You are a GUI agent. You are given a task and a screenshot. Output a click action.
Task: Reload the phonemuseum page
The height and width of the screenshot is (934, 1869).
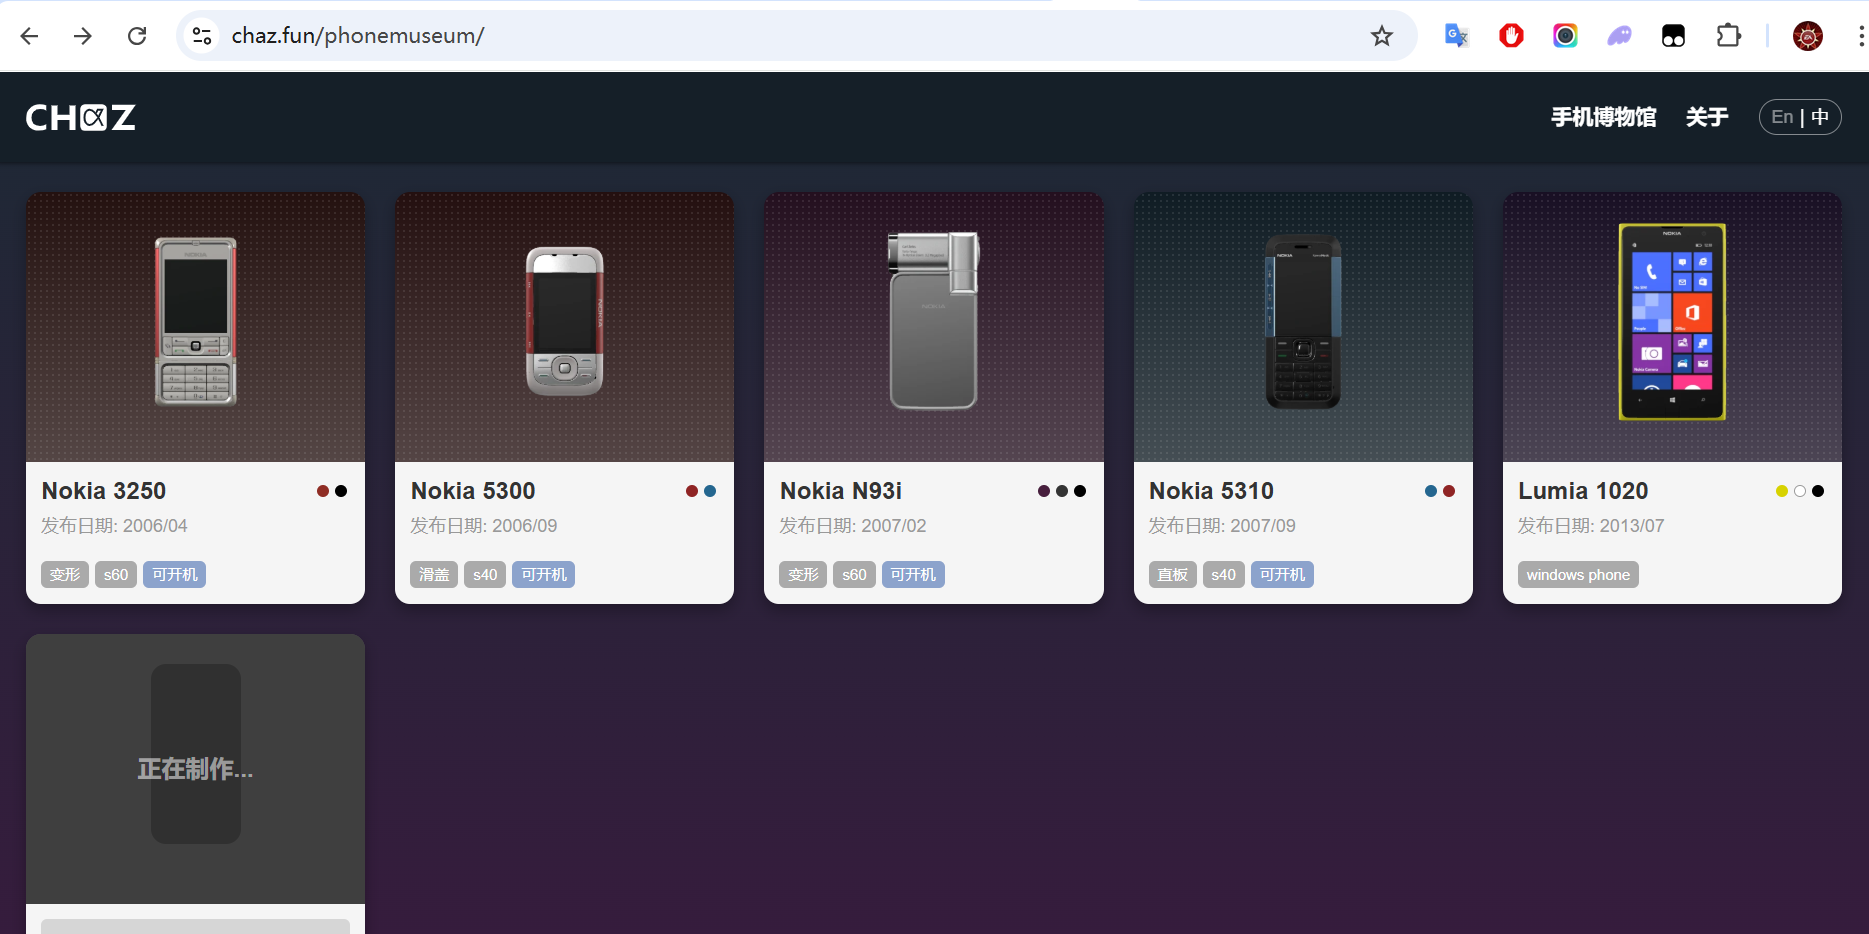pyautogui.click(x=137, y=36)
